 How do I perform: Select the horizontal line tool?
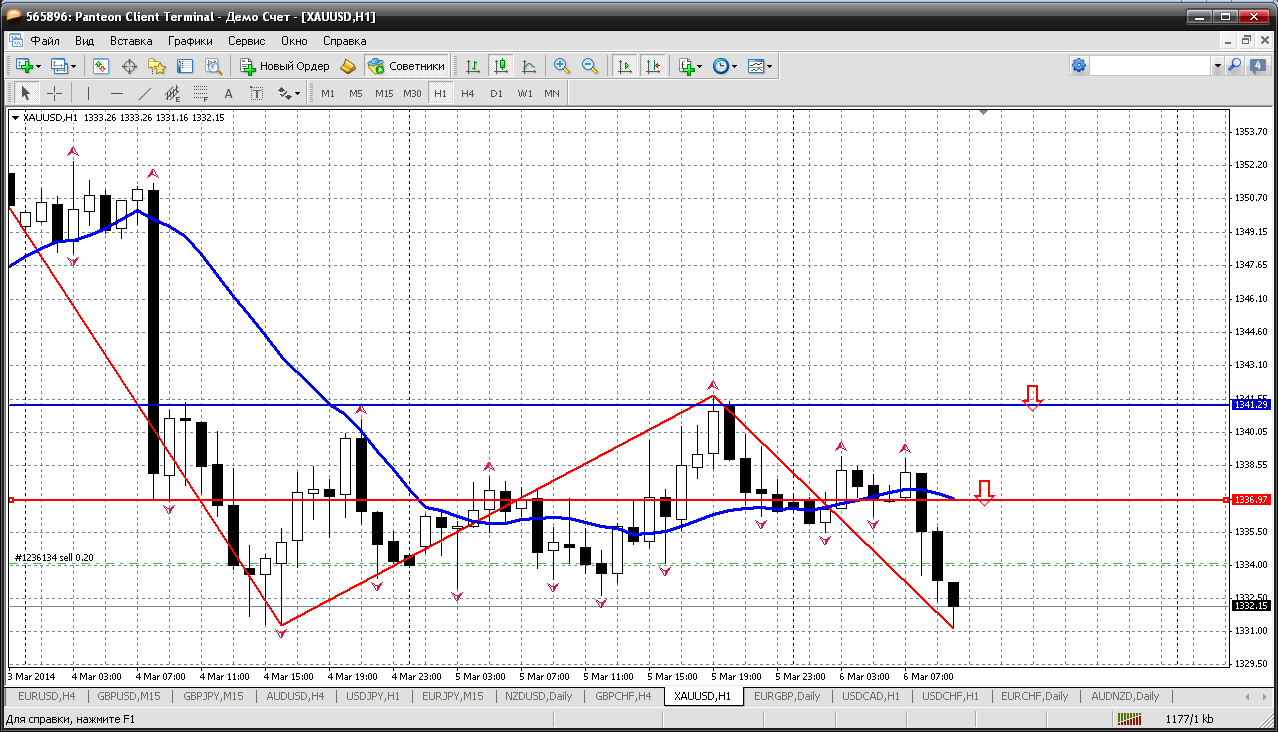[116, 93]
